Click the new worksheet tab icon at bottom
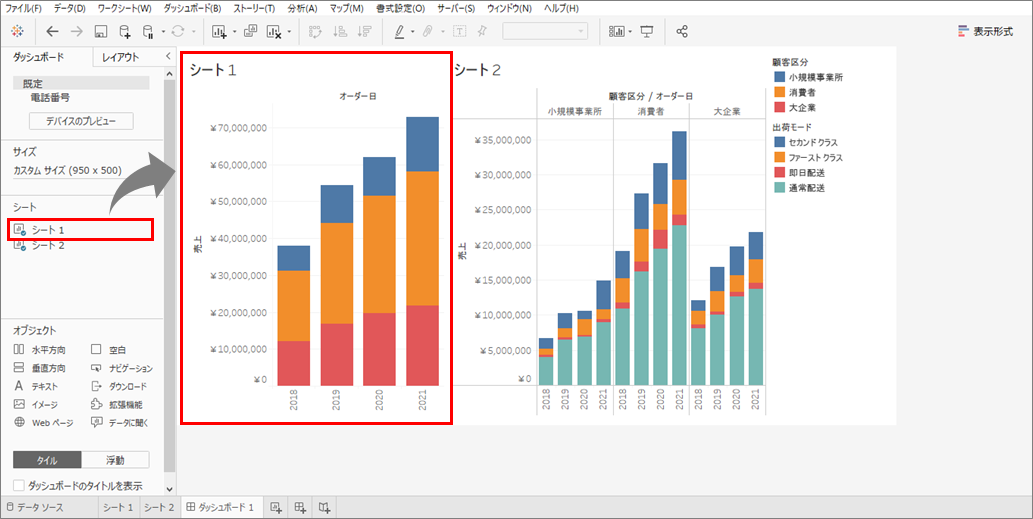The image size is (1033, 519). click(276, 507)
